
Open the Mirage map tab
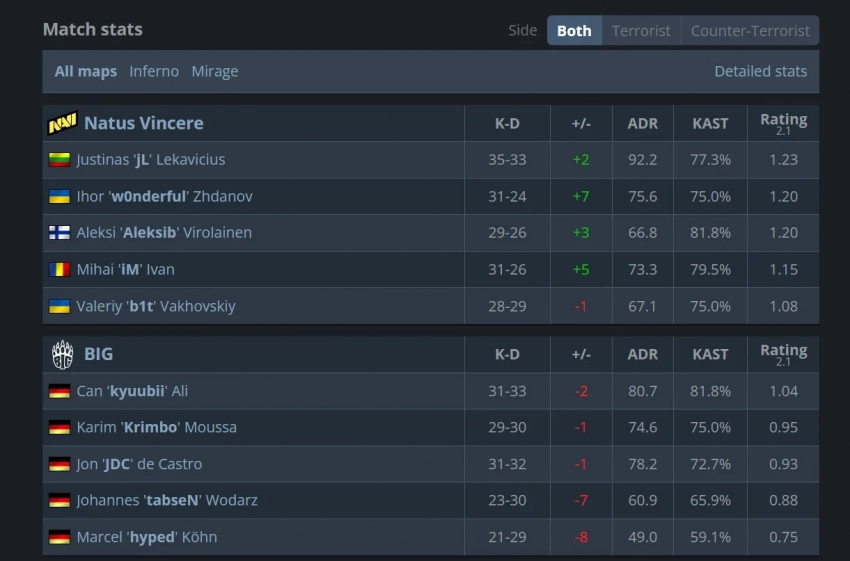215,71
